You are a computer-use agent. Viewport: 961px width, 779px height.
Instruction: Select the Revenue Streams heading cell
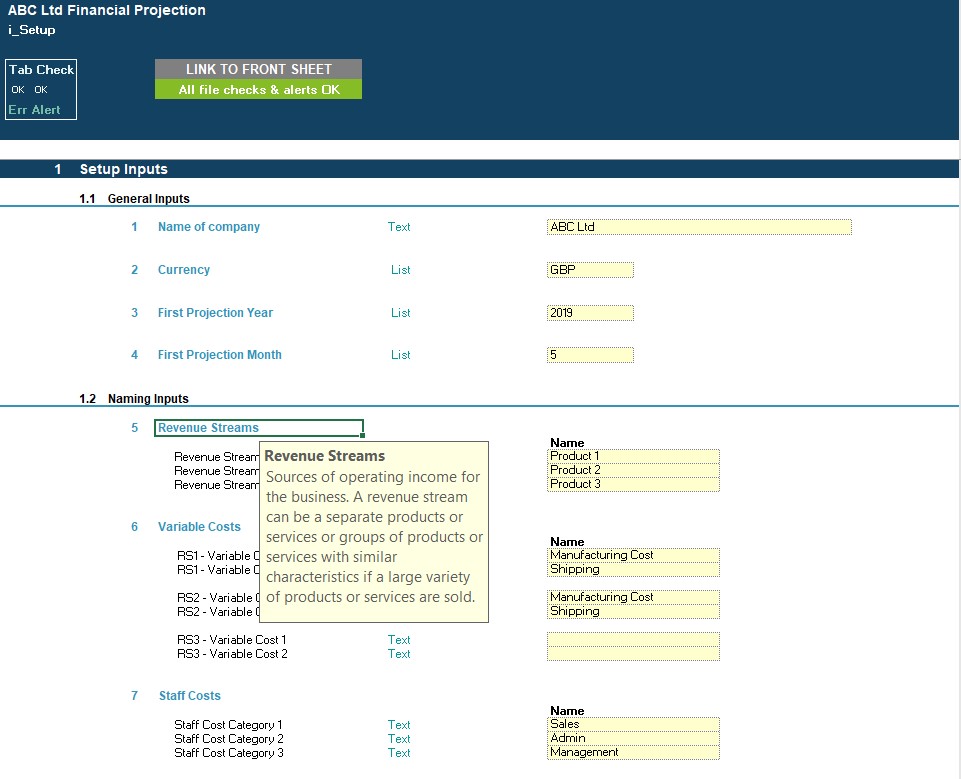[259, 428]
